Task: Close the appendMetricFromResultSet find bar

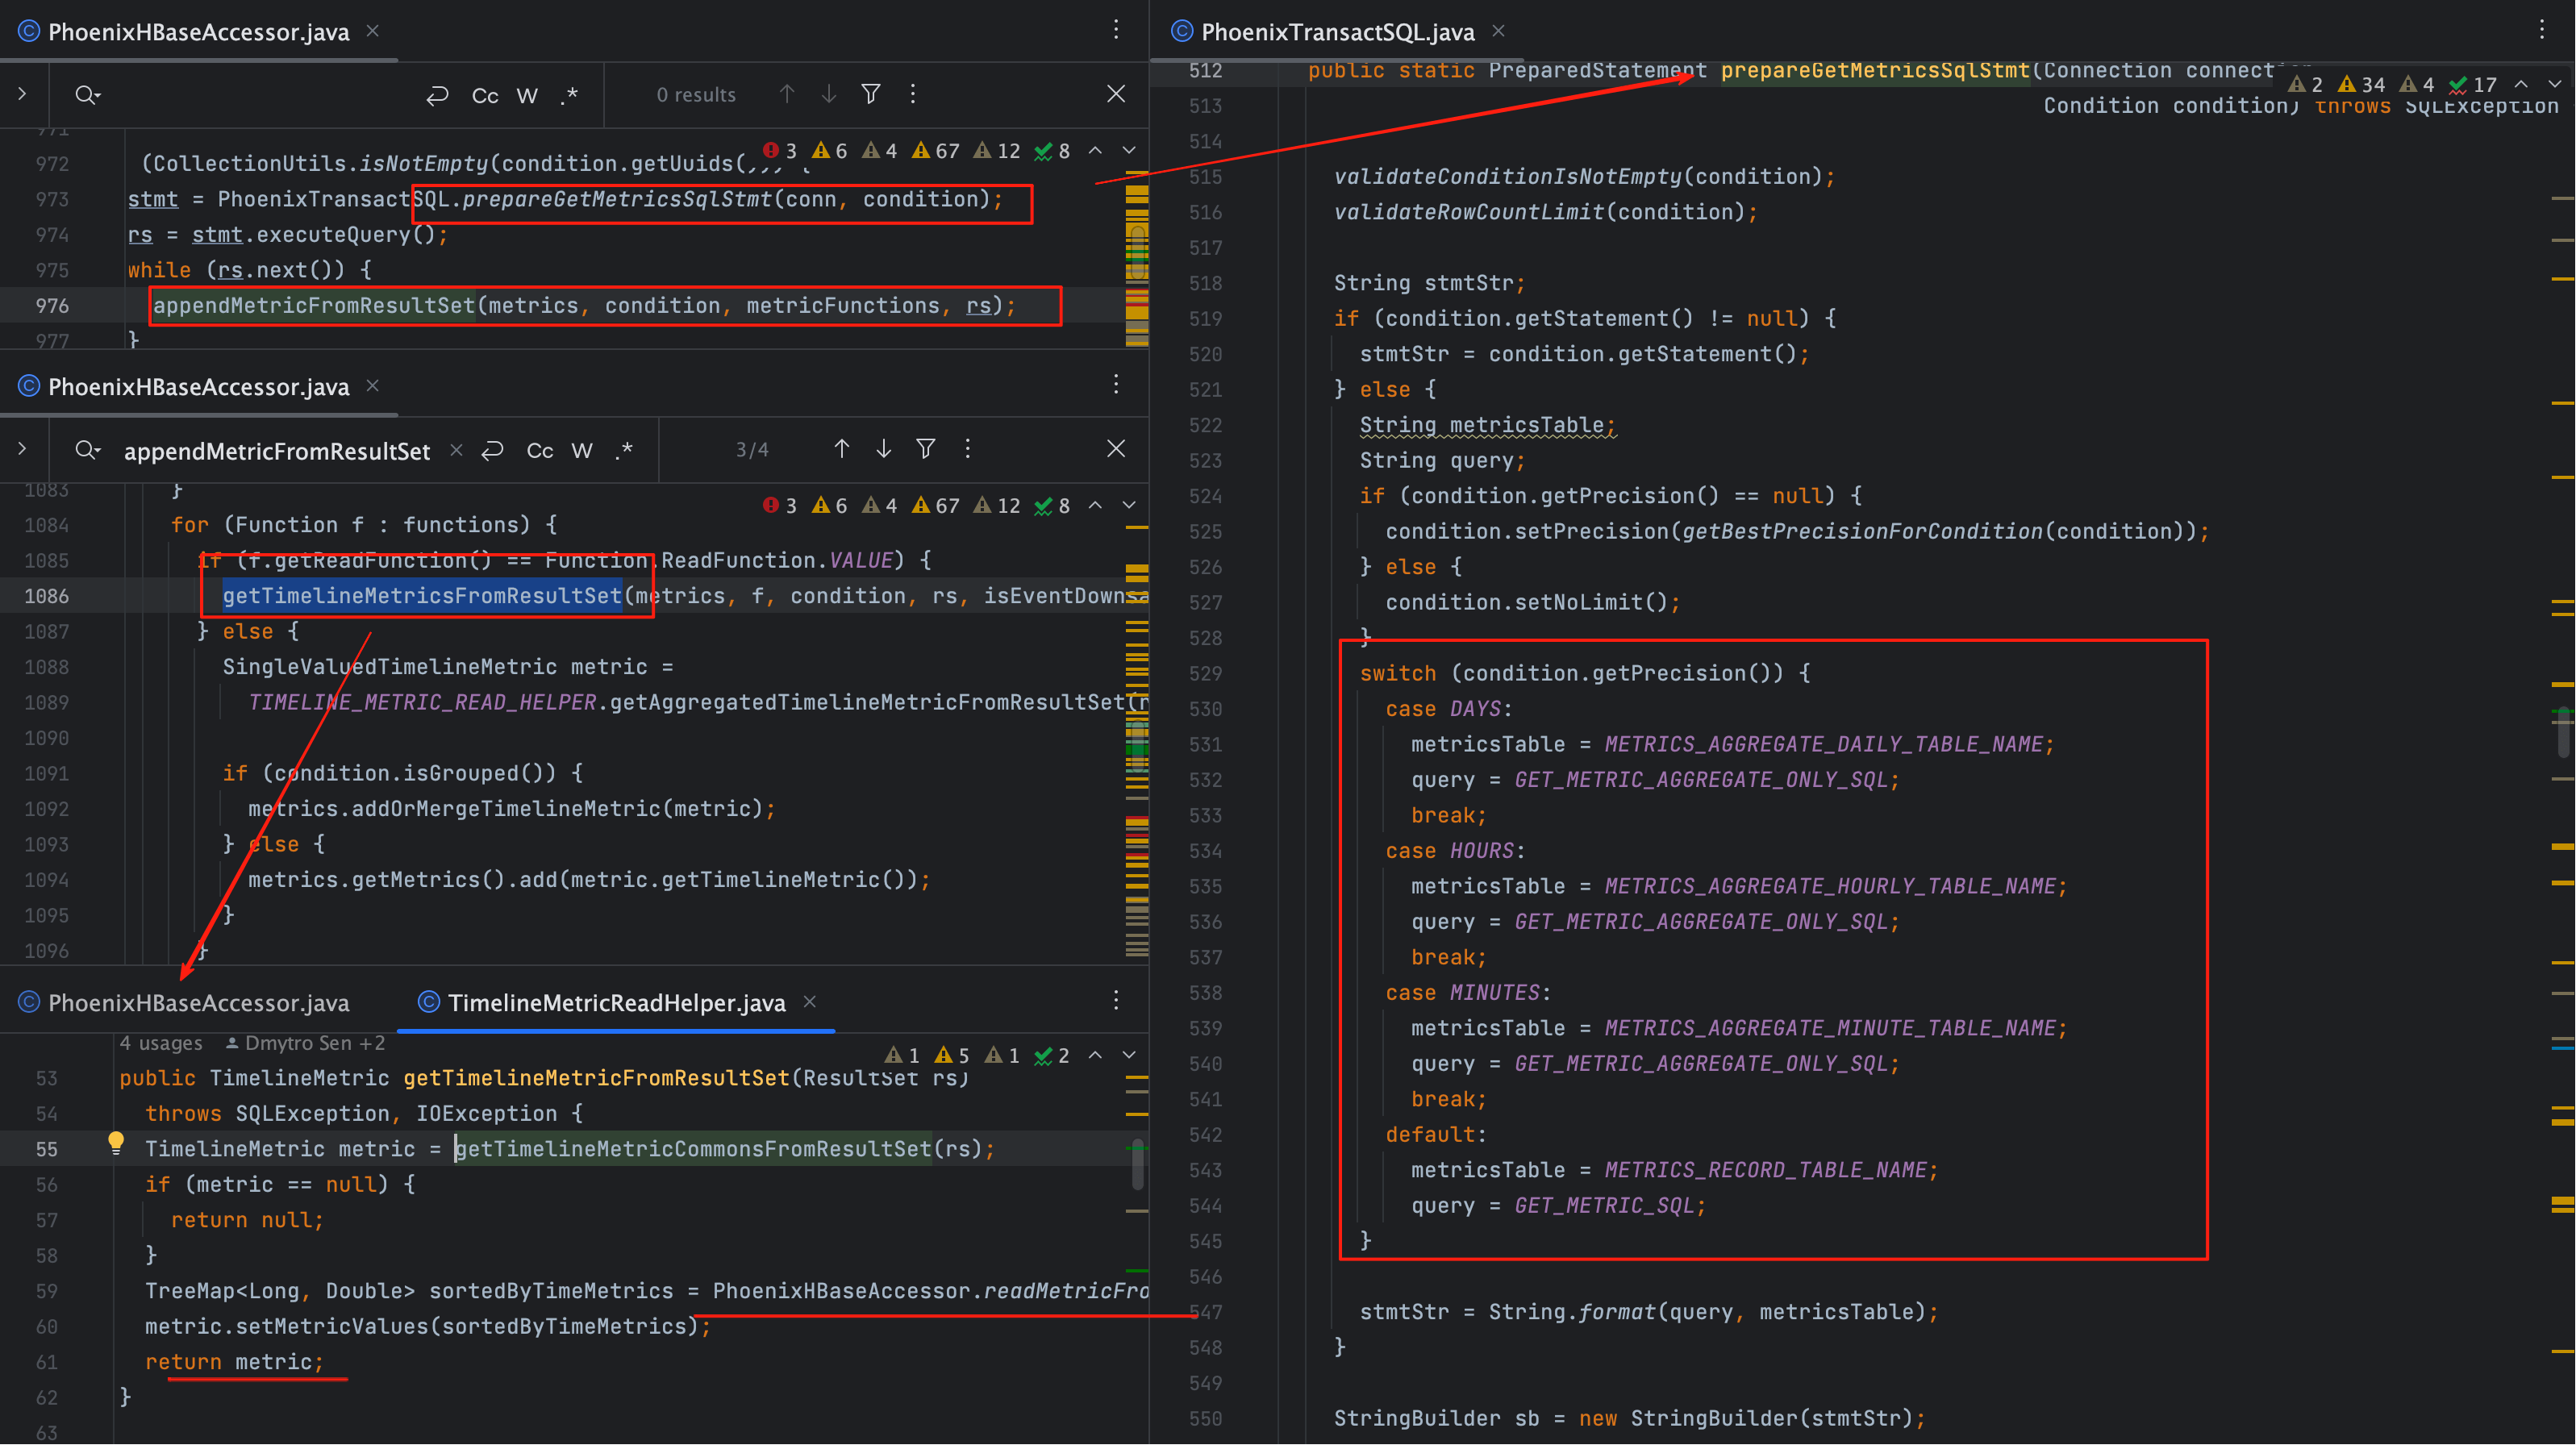Action: (x=1116, y=449)
